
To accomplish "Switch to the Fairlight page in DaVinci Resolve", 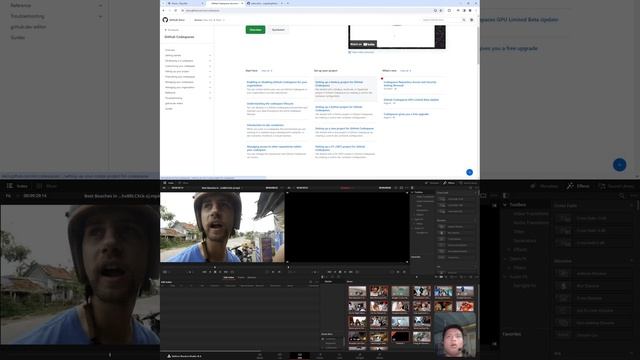I will pyautogui.click(x=360, y=356).
